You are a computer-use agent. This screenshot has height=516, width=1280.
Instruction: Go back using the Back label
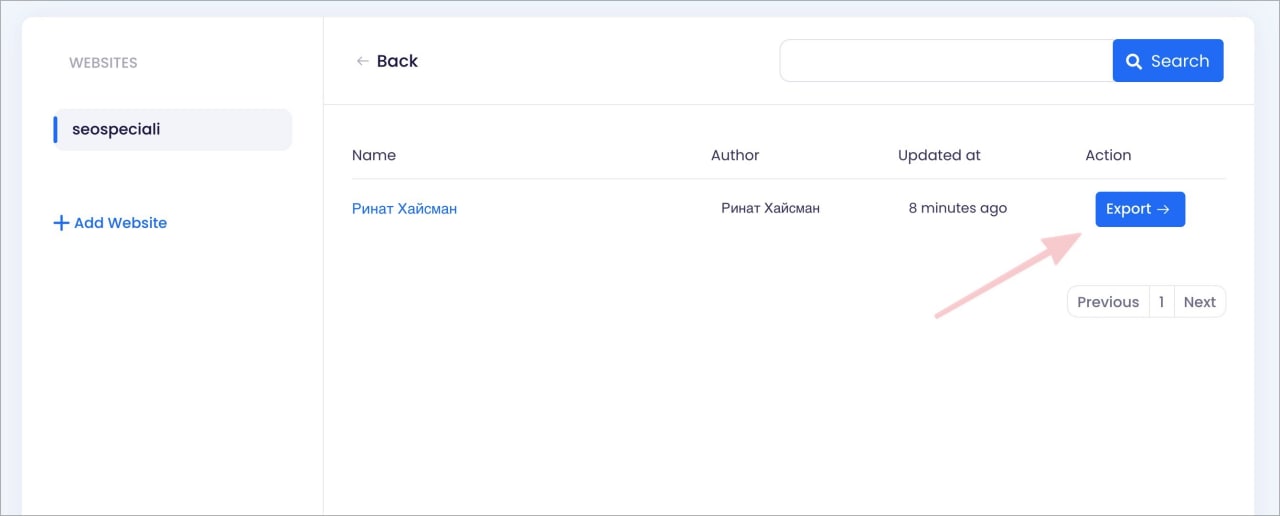(x=397, y=61)
